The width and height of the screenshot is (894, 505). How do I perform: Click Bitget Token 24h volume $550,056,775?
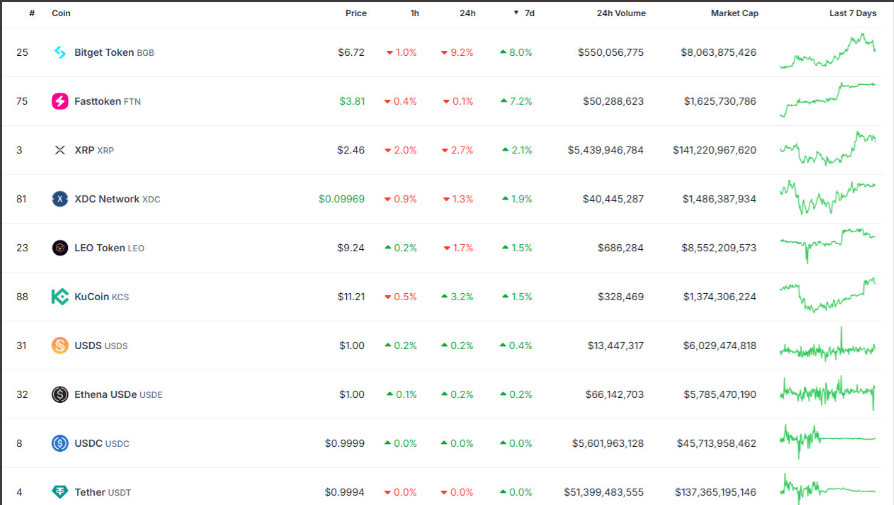tap(611, 52)
